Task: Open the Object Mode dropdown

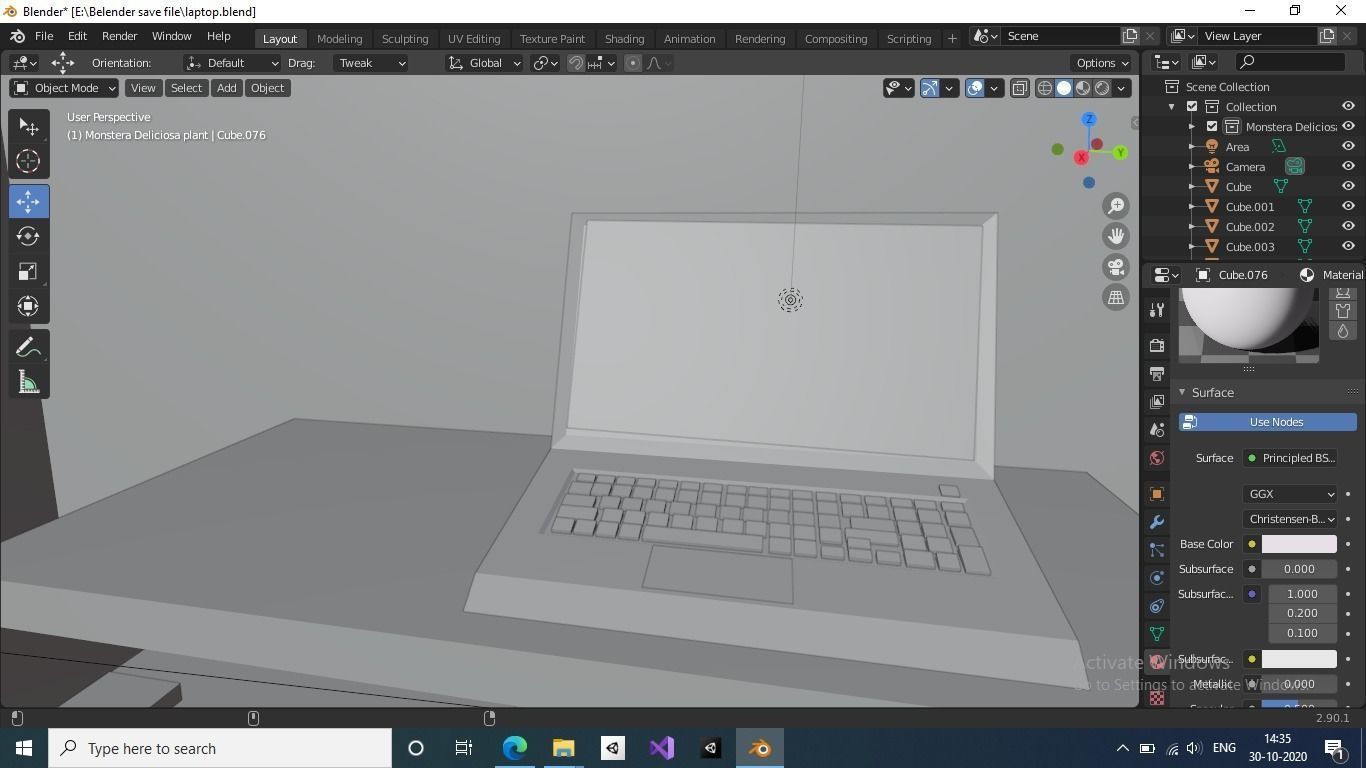Action: 65,88
